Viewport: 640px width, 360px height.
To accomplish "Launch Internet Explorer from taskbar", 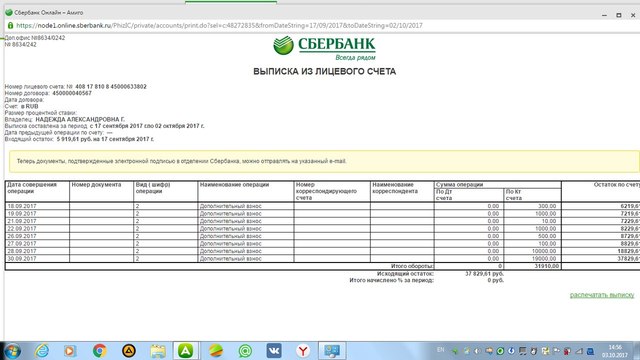I will pyautogui.click(x=41, y=351).
